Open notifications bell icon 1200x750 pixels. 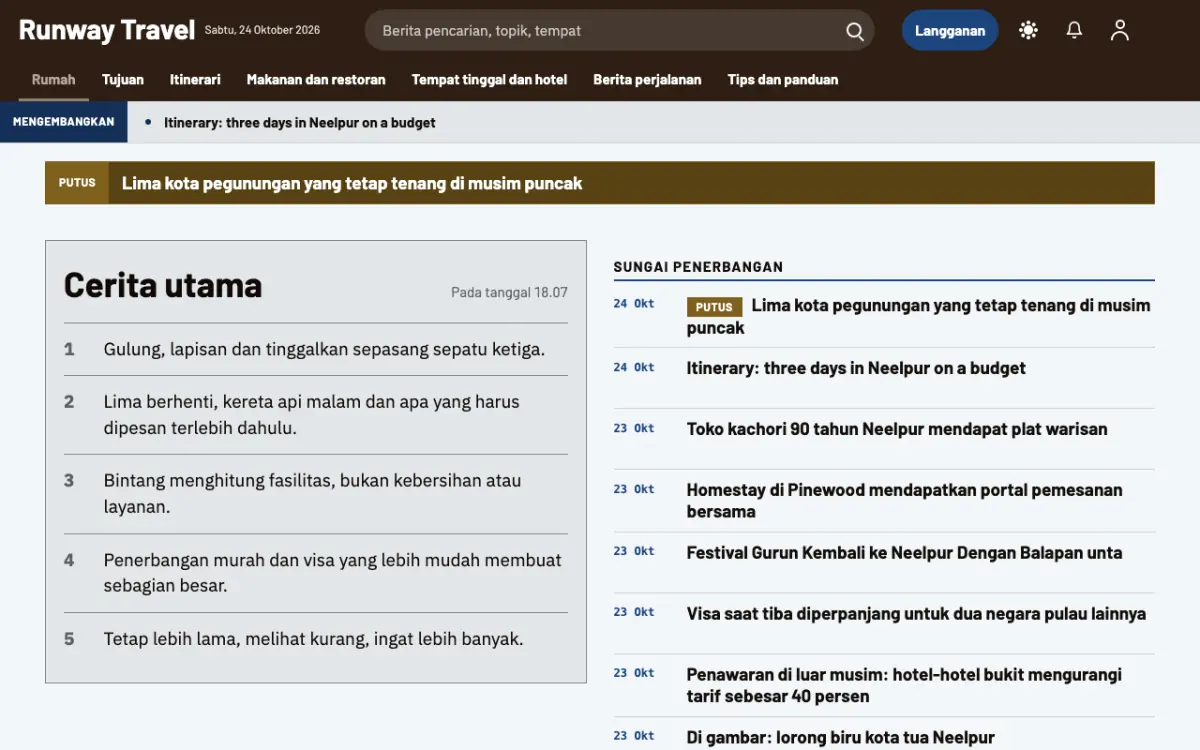[1074, 31]
